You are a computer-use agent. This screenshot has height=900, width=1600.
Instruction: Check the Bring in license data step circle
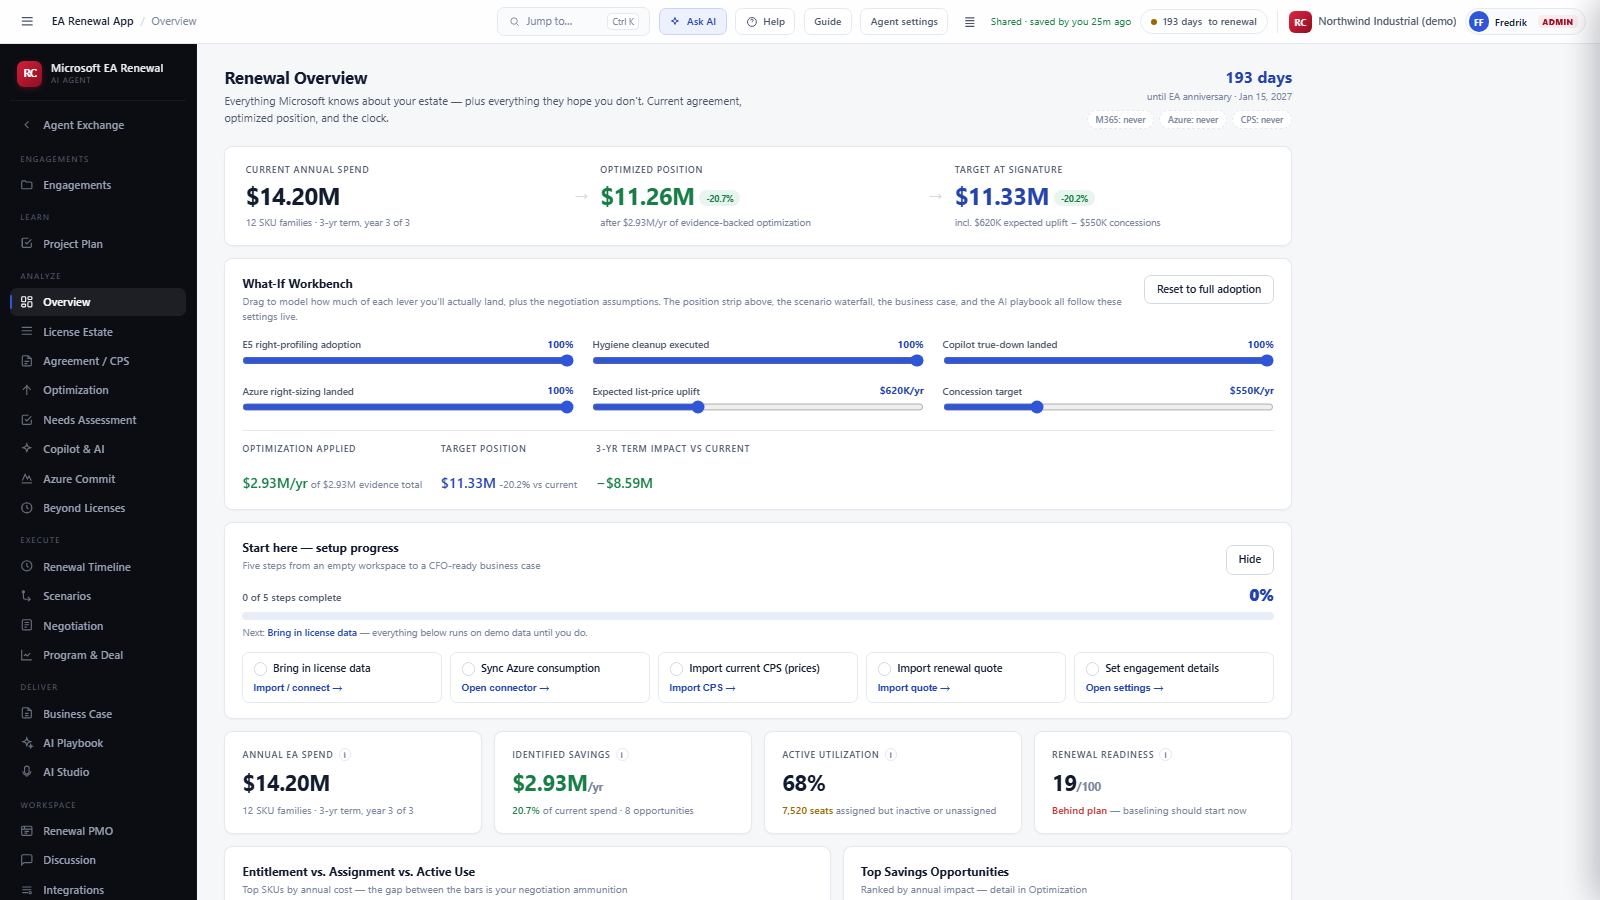(260, 669)
